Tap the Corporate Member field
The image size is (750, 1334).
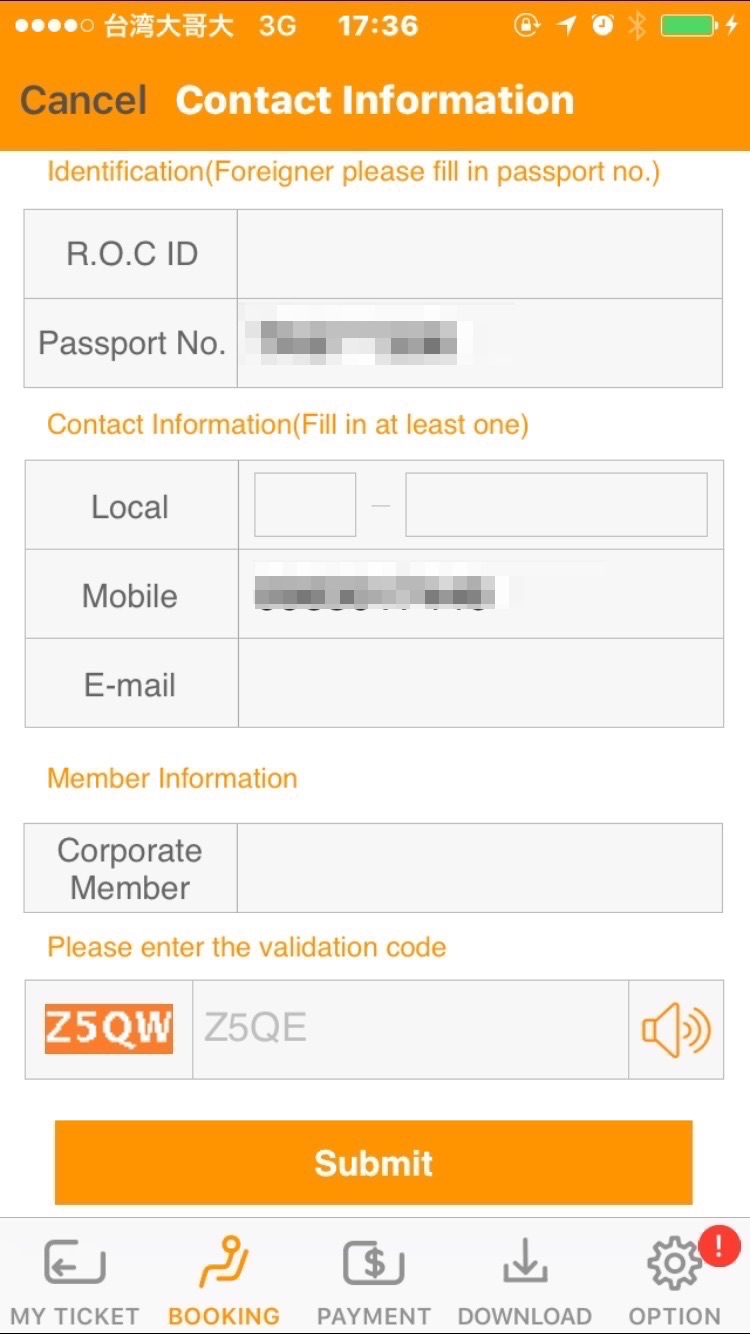[x=479, y=868]
